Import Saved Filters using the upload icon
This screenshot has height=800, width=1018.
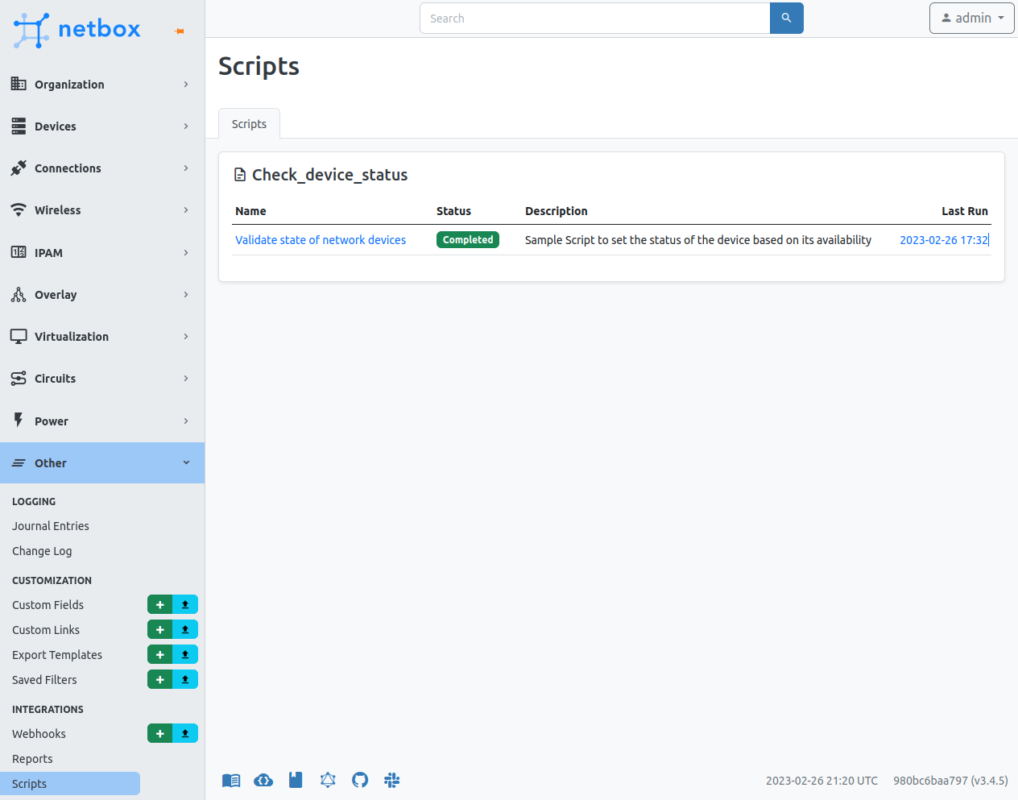[x=184, y=679]
